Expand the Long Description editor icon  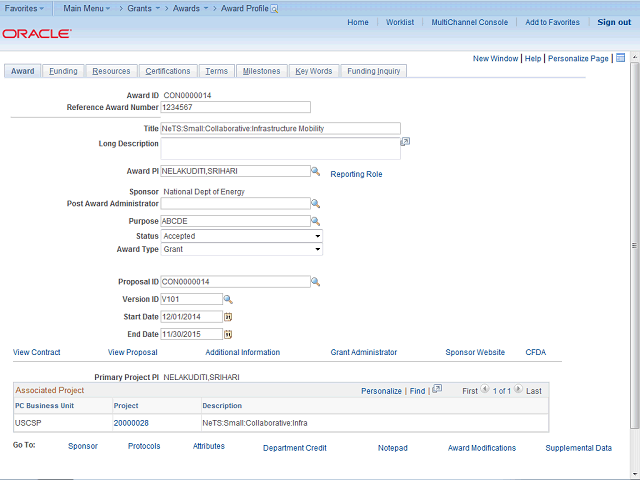405,143
